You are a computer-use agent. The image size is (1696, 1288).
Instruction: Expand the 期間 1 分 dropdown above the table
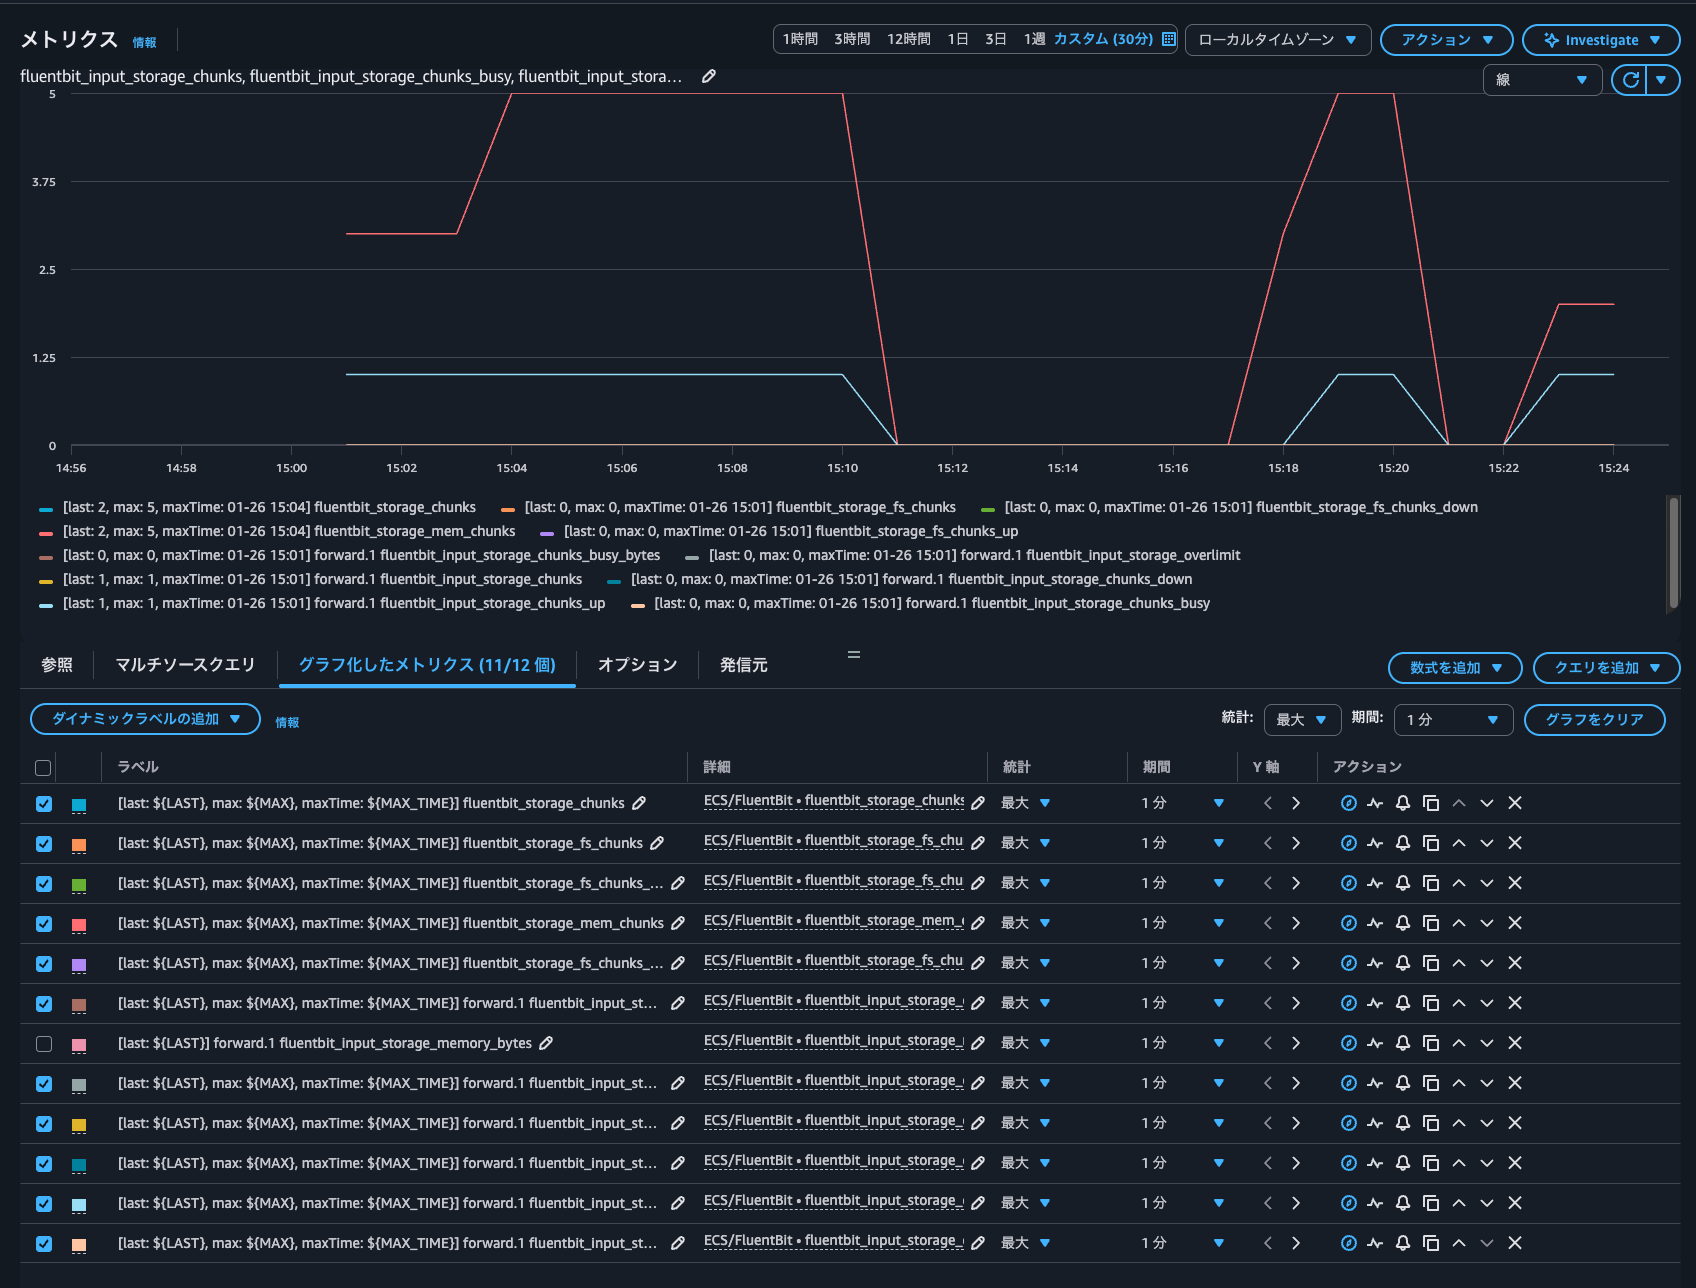[x=1452, y=720]
